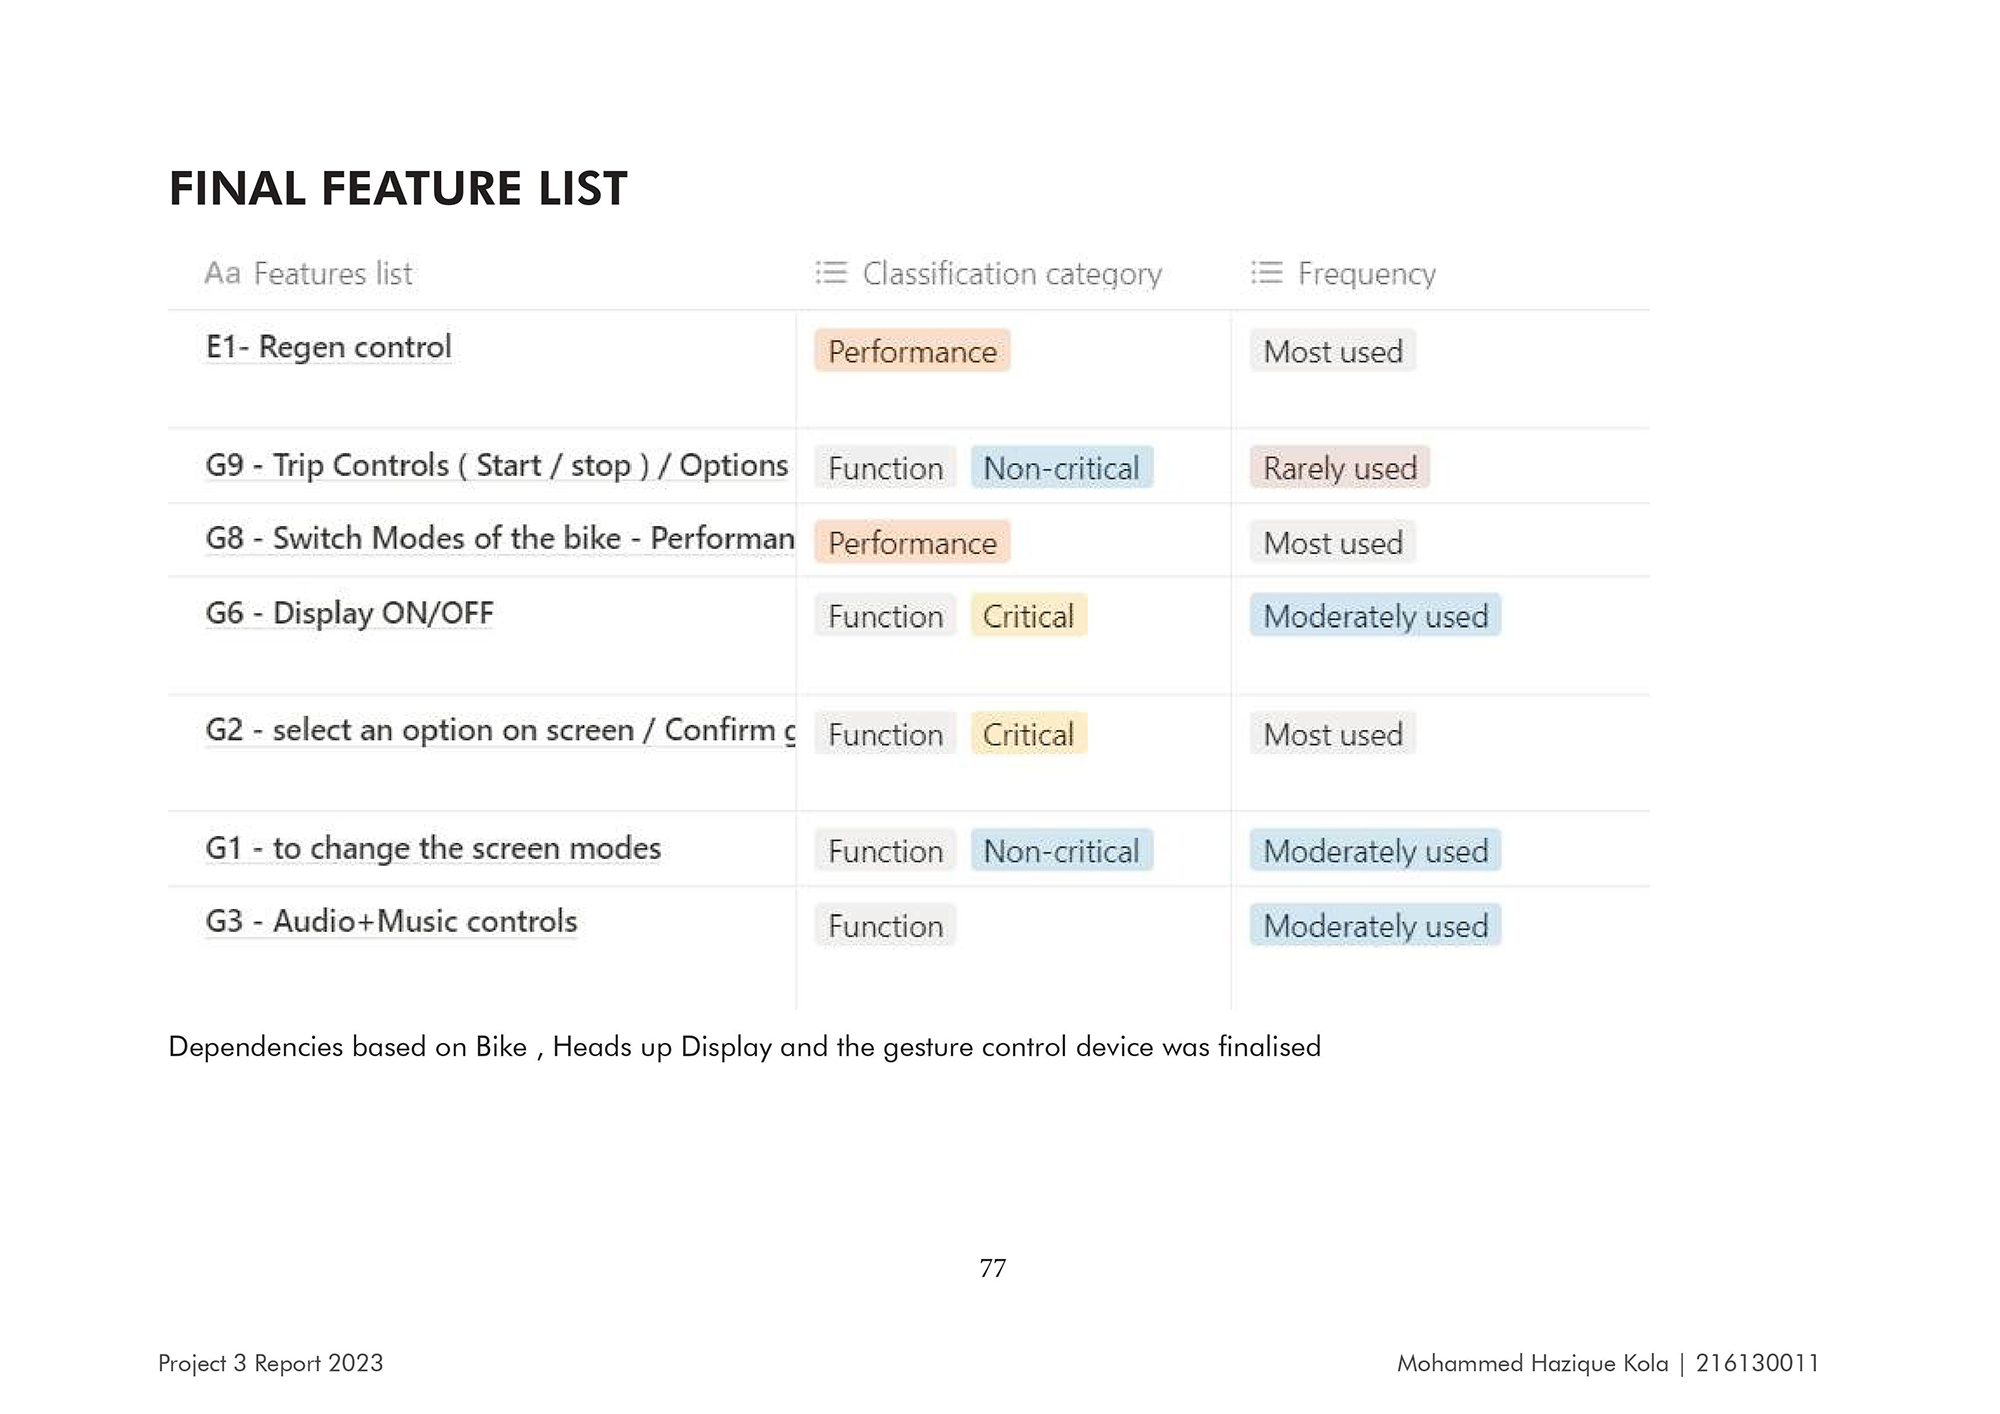Click the Aa icon beside Features list
The width and height of the screenshot is (2000, 1414).
coord(222,273)
